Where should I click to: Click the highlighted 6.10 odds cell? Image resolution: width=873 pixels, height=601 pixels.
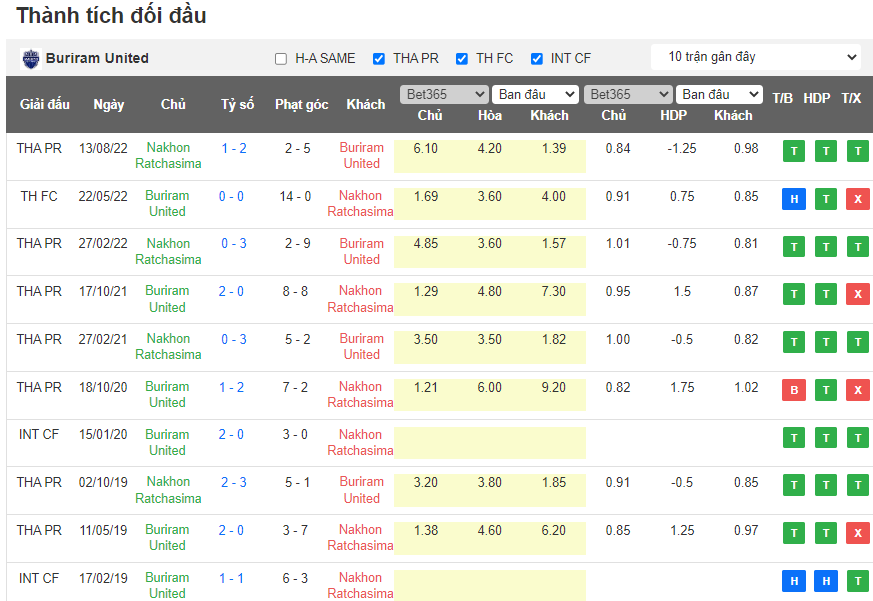(x=425, y=148)
